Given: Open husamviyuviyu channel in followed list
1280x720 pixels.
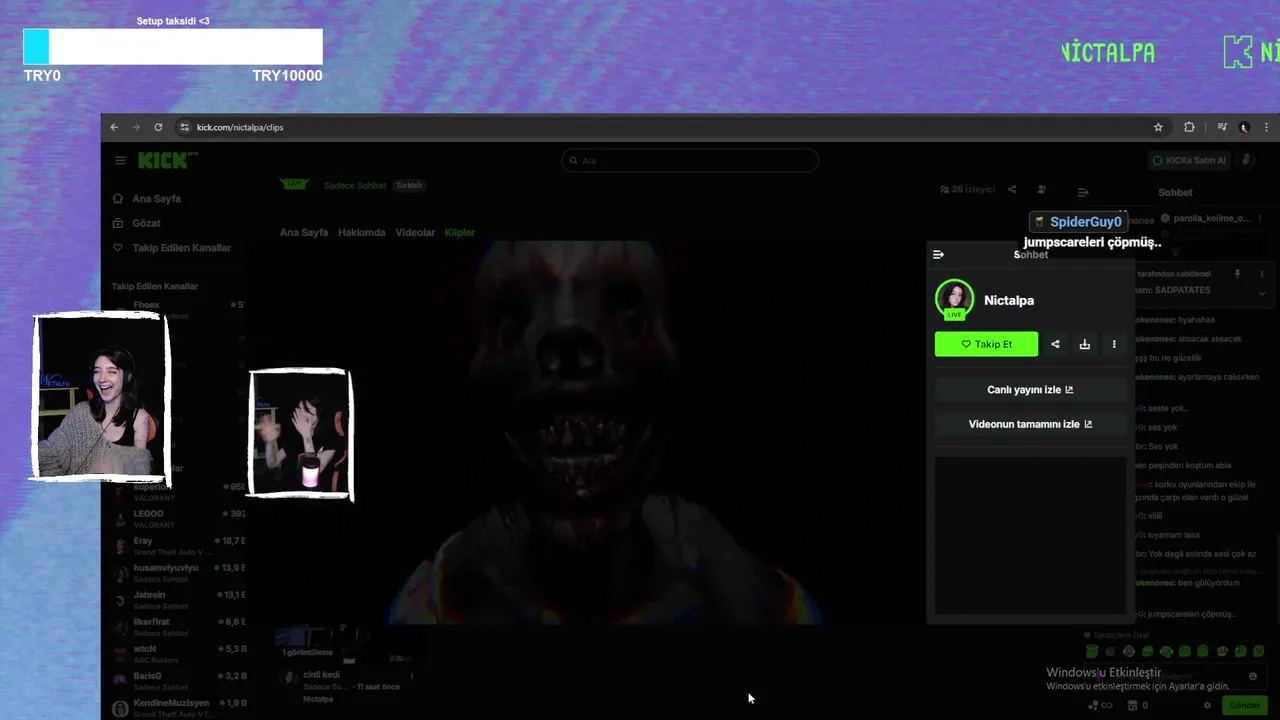Looking at the screenshot, I should pos(178,572).
